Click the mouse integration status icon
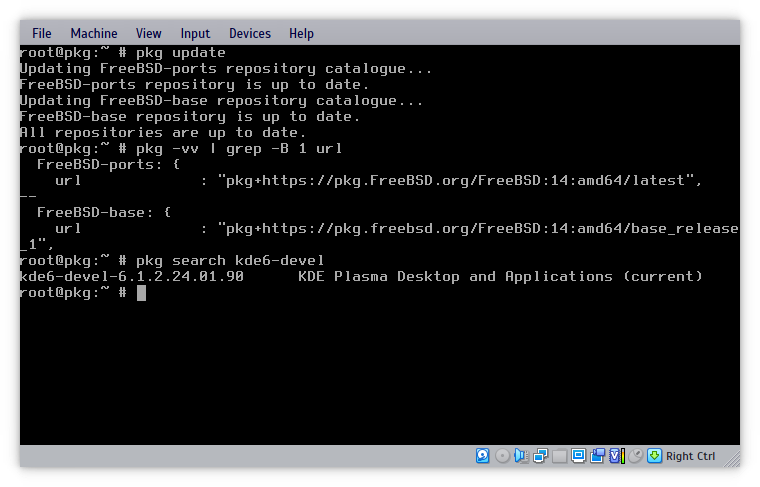The image size is (760, 487). pos(635,456)
